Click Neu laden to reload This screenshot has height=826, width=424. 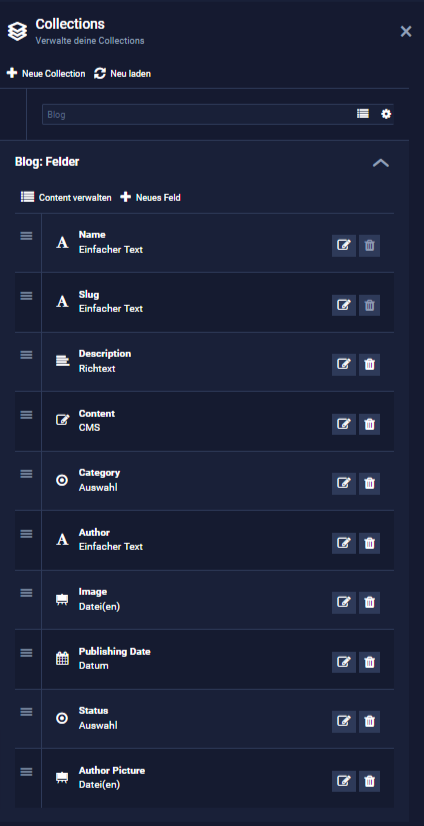click(x=123, y=74)
